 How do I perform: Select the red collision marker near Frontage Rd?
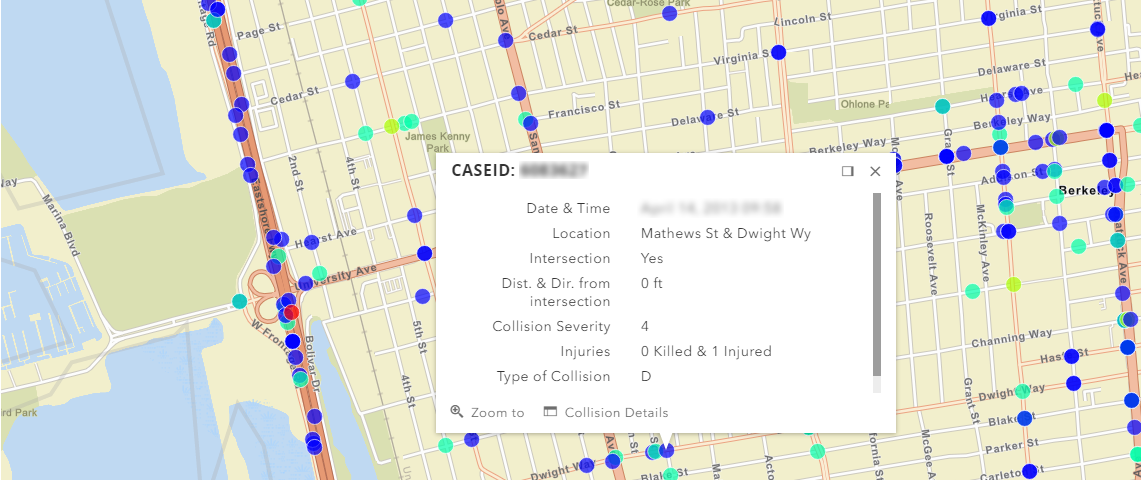pos(291,313)
